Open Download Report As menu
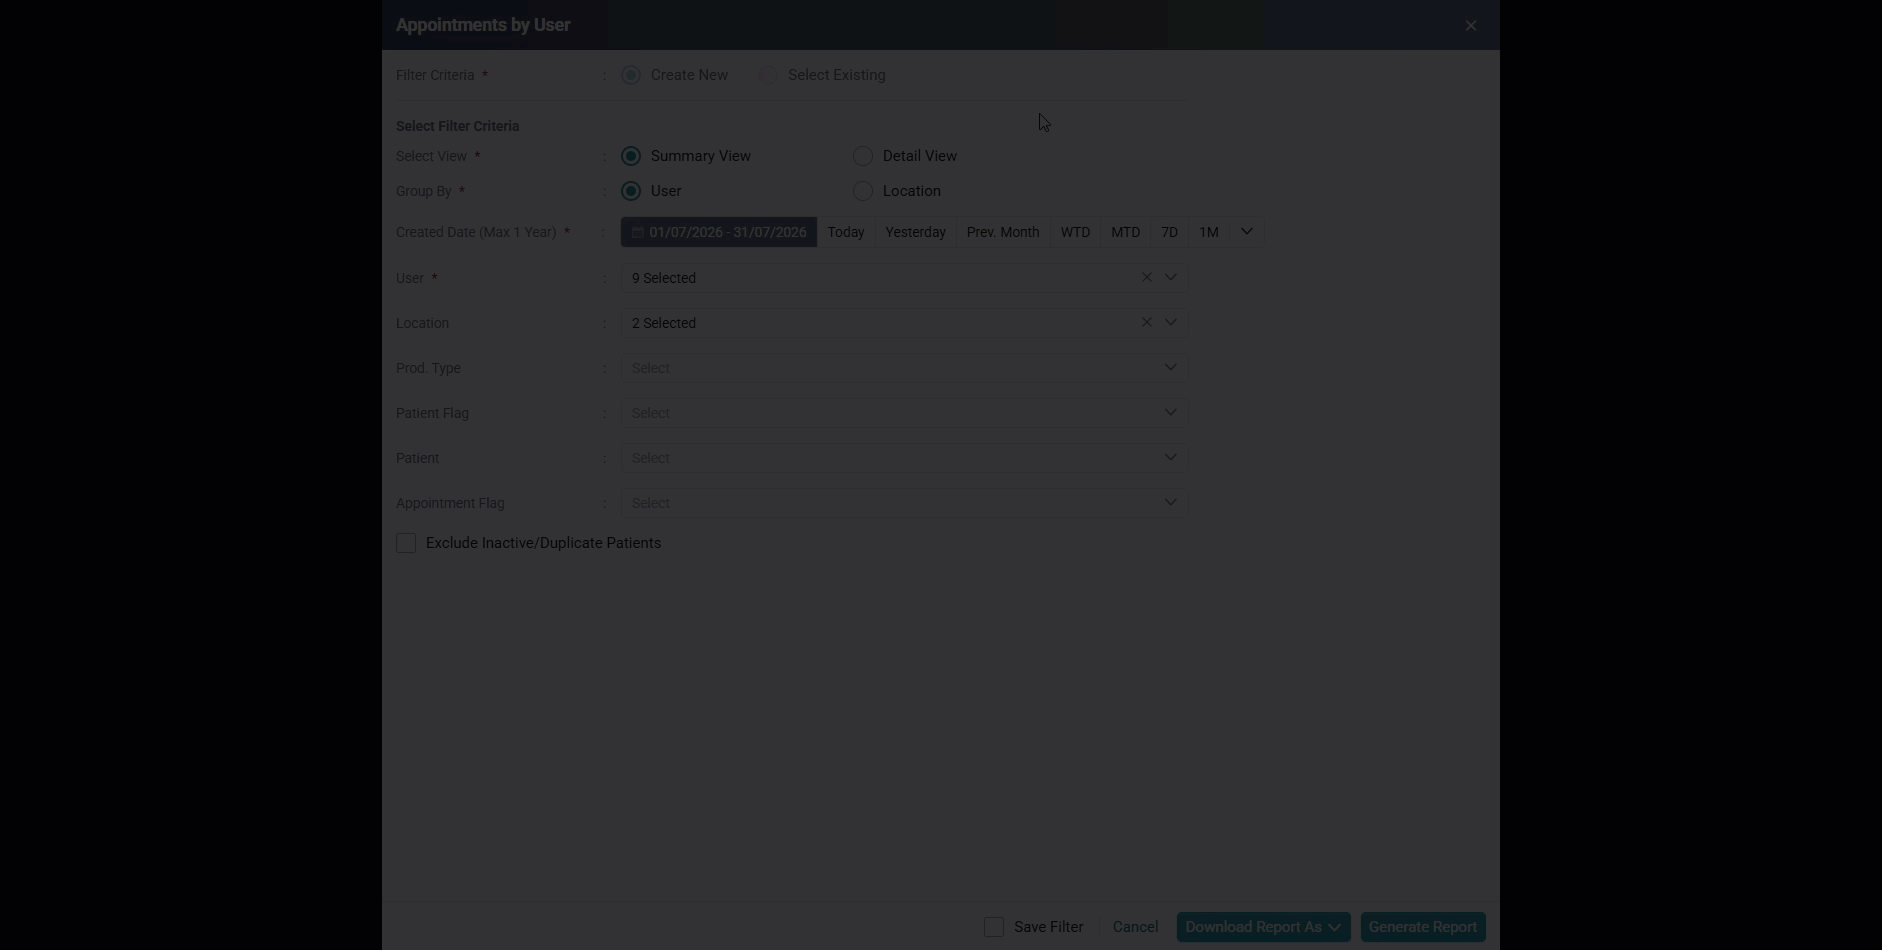The width and height of the screenshot is (1882, 950). tap(1263, 927)
